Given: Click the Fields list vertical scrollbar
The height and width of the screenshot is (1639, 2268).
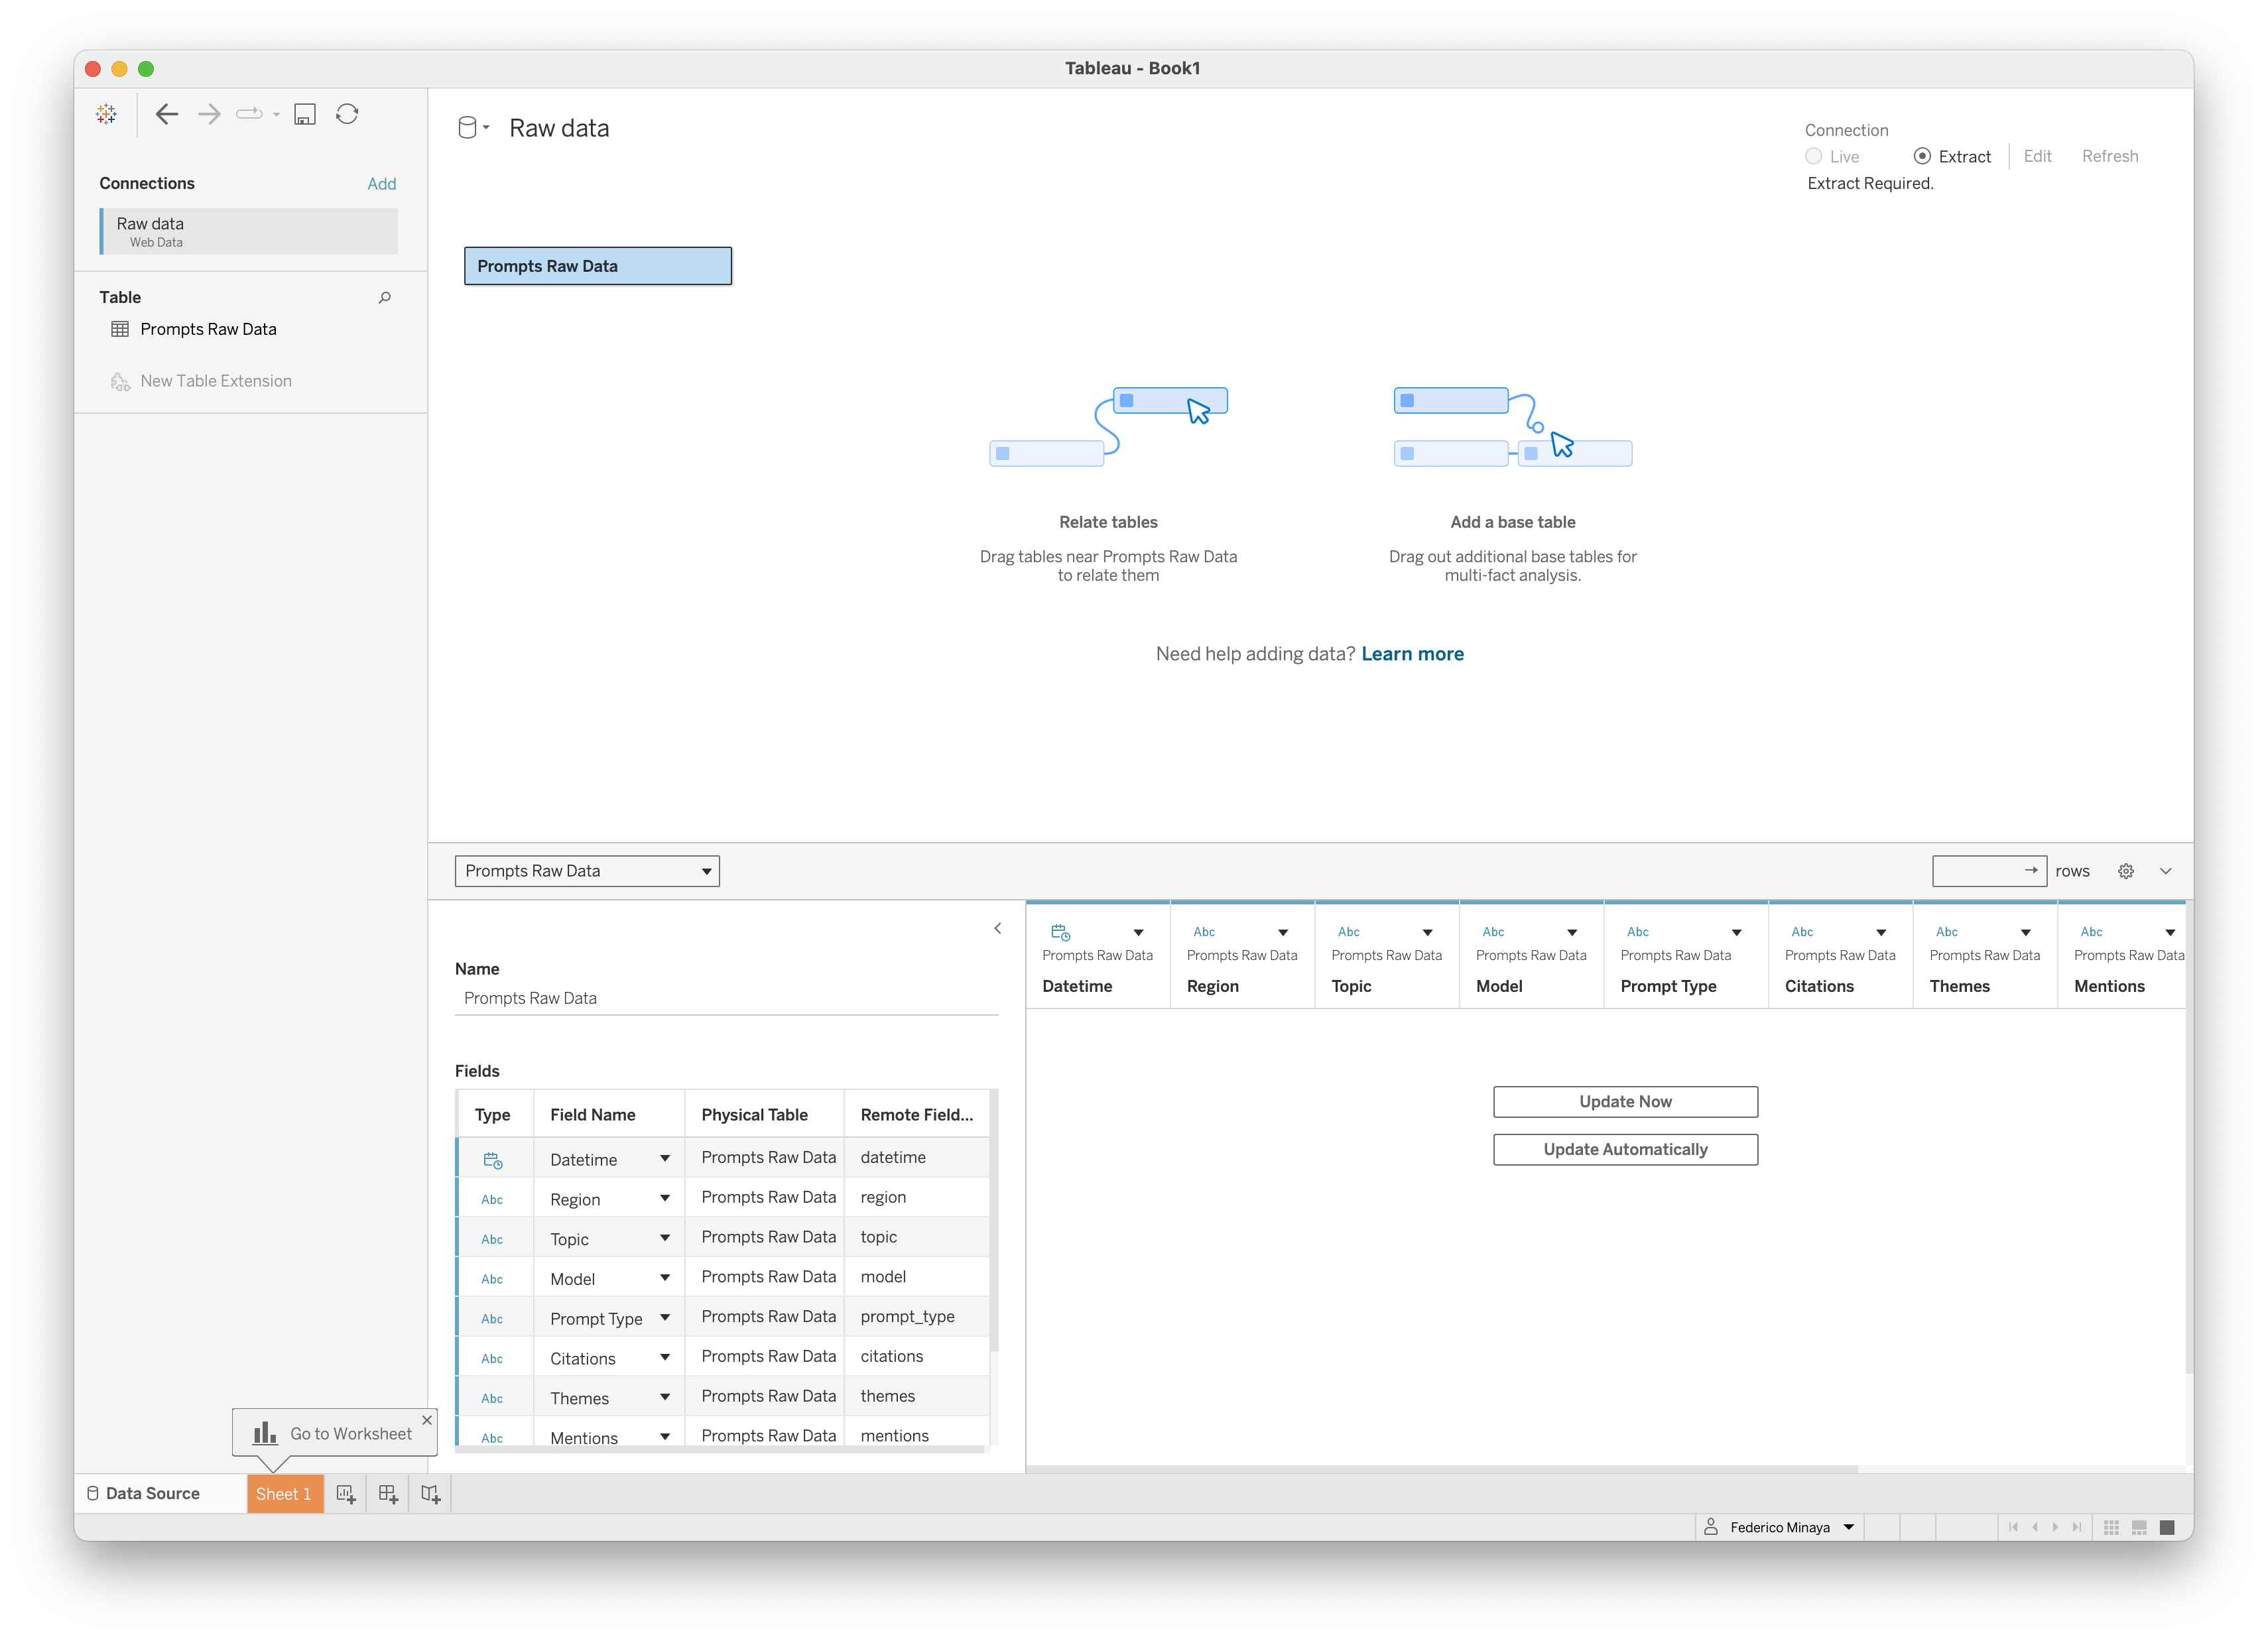Looking at the screenshot, I should (993, 1221).
